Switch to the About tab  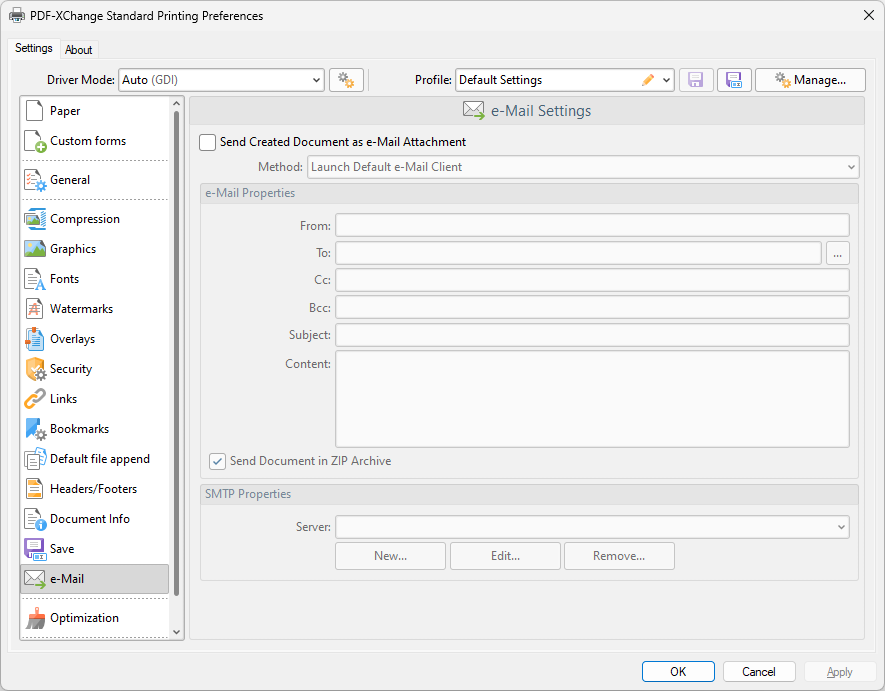pyautogui.click(x=78, y=50)
